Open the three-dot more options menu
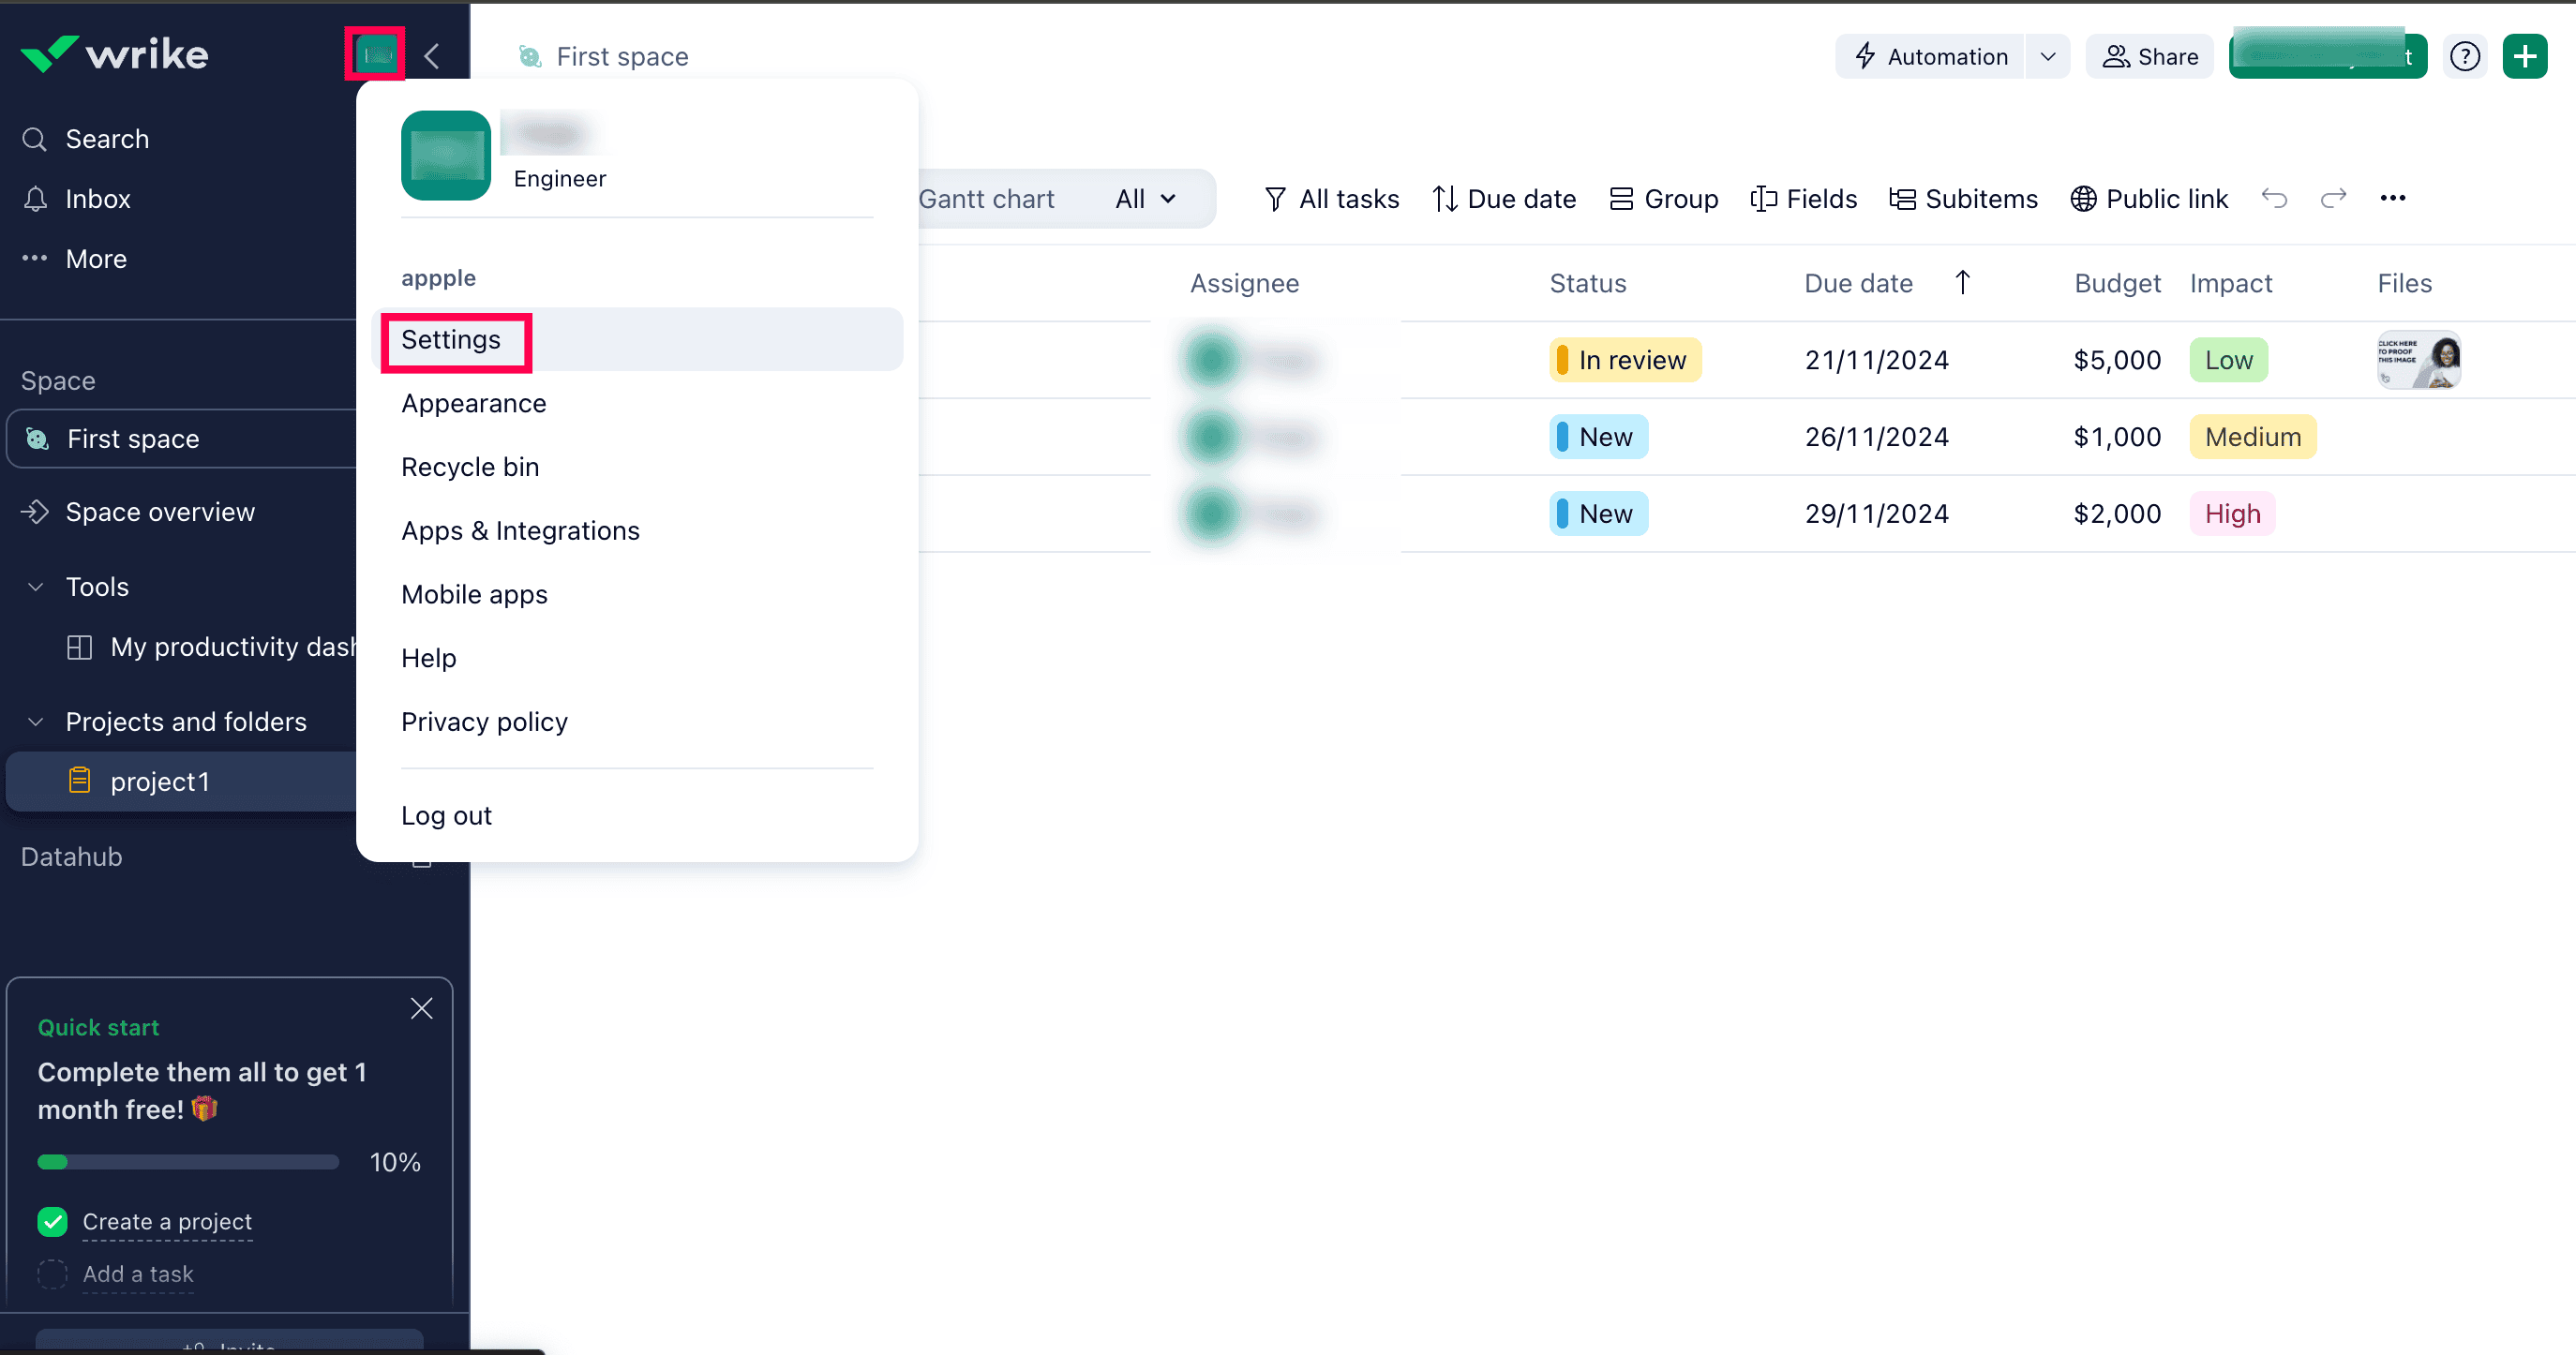Viewport: 2576px width, 1355px height. tap(2392, 198)
